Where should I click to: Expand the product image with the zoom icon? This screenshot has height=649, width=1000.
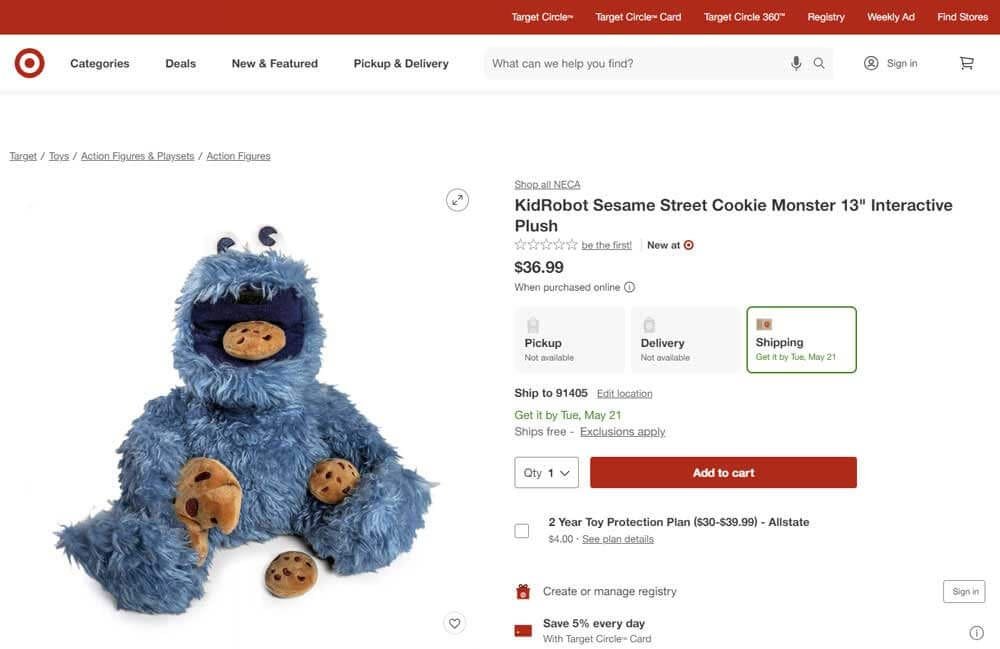tap(456, 199)
